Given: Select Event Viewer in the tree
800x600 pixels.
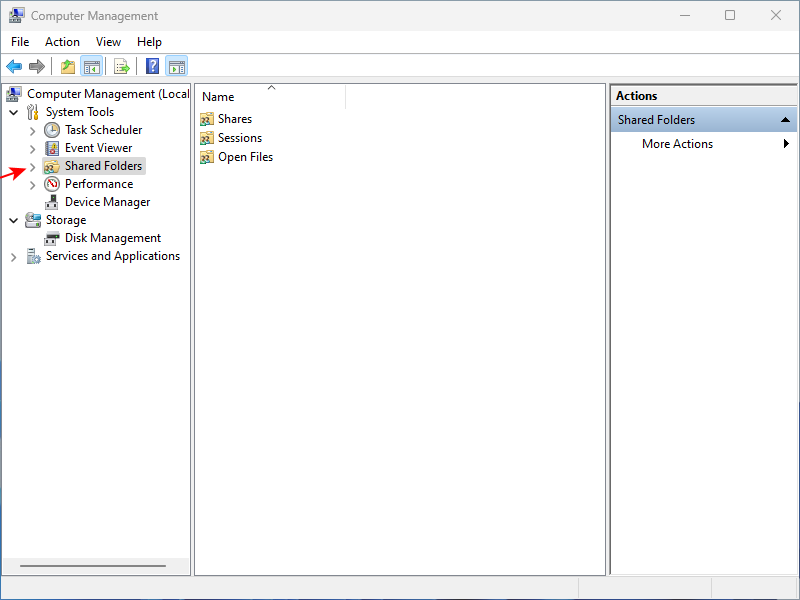Looking at the screenshot, I should (x=98, y=148).
